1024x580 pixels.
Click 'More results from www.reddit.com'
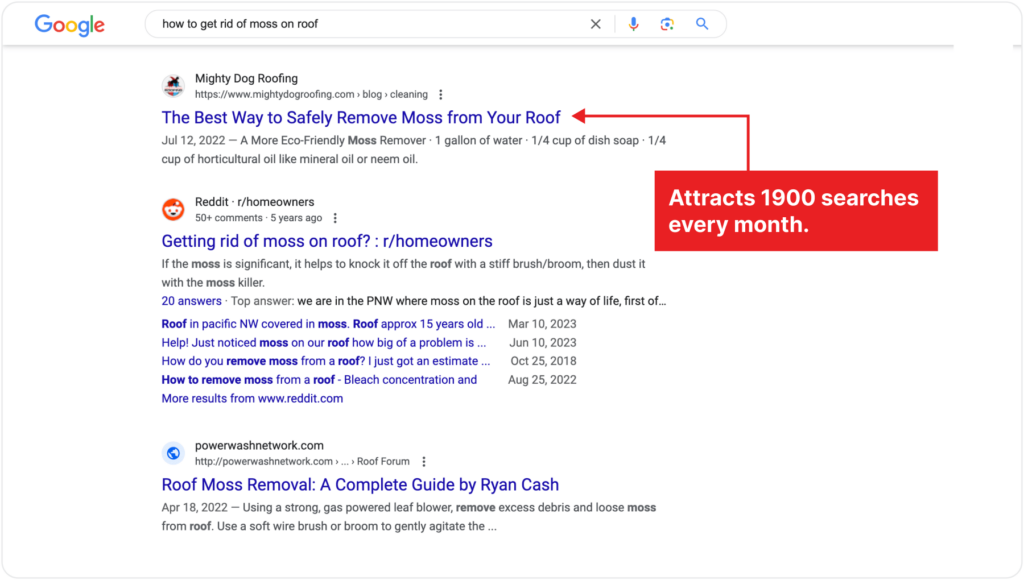[x=252, y=398]
